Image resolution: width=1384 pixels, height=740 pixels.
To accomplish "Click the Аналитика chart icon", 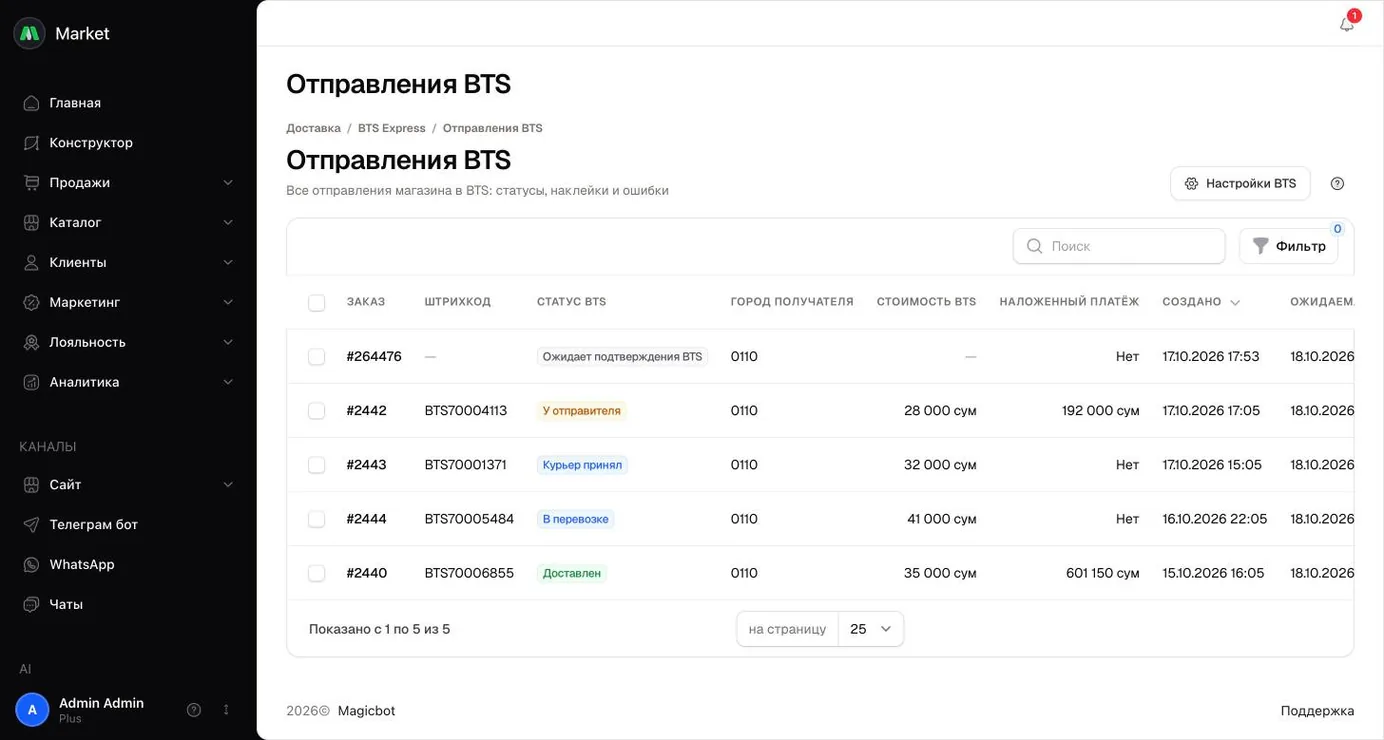I will coord(31,383).
